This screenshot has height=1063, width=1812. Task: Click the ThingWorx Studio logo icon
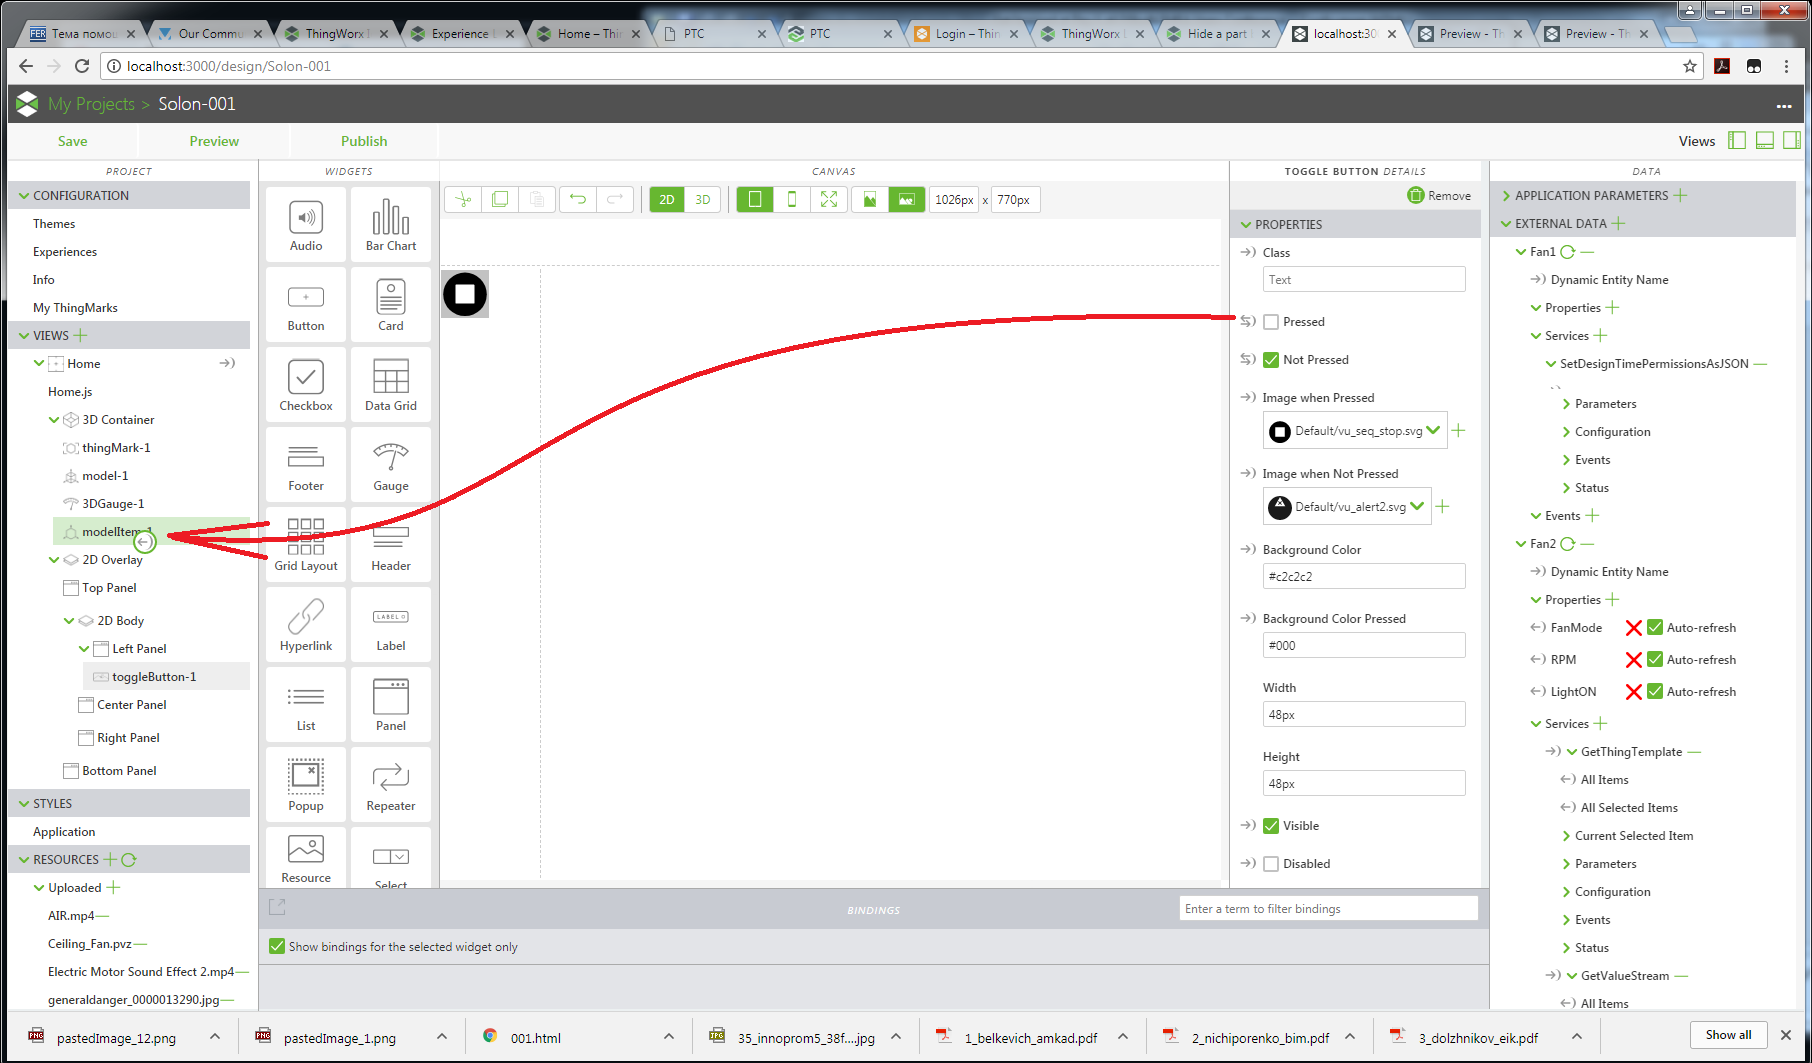point(27,103)
